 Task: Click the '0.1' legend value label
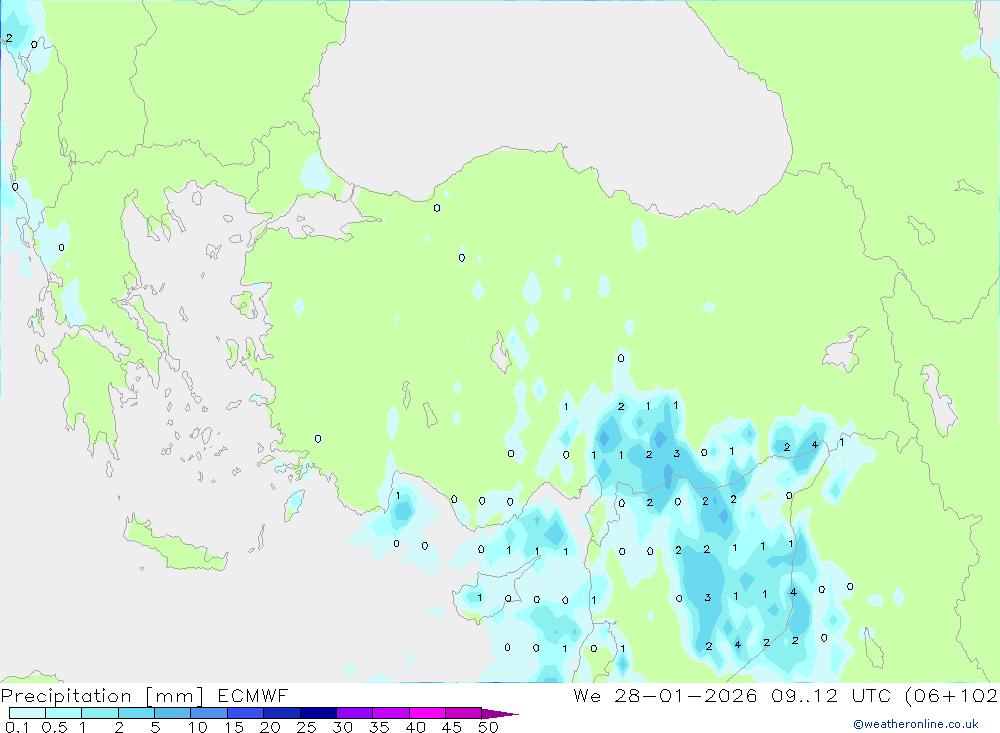17,727
